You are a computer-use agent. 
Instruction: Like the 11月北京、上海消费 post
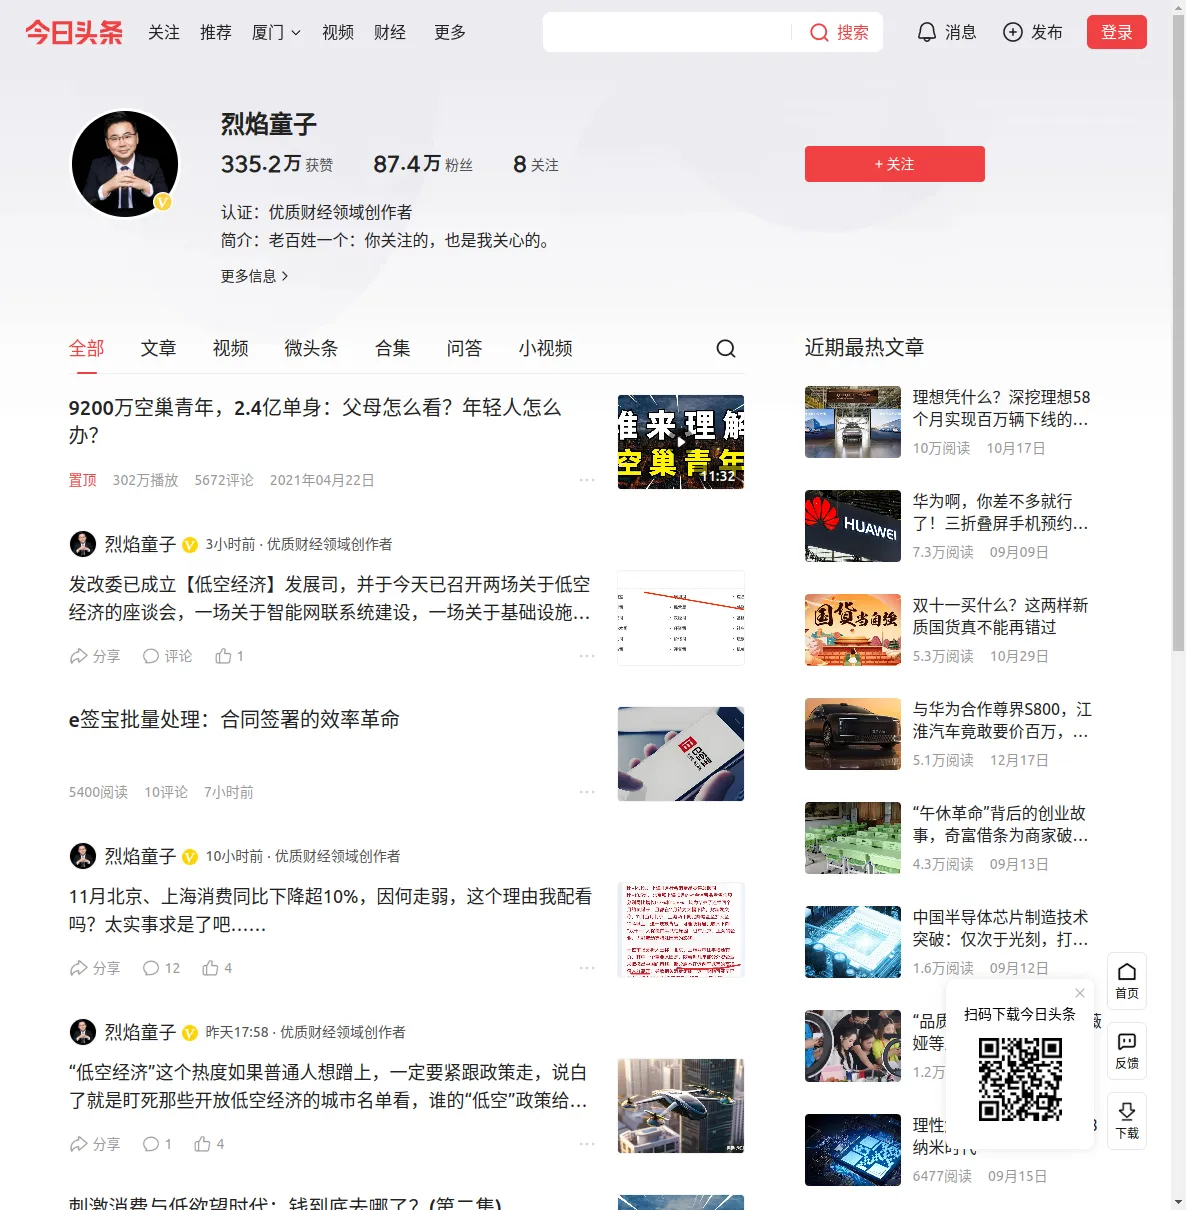[217, 968]
